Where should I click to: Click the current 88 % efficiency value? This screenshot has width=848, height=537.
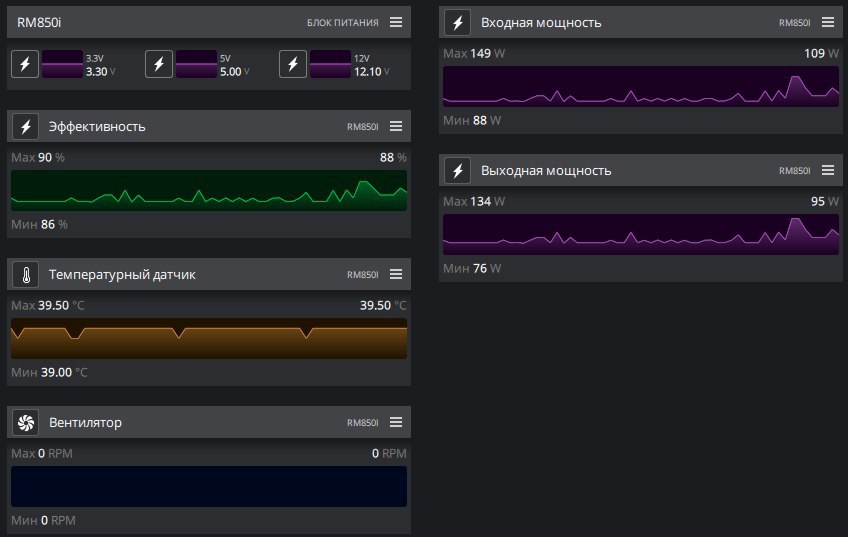click(393, 157)
